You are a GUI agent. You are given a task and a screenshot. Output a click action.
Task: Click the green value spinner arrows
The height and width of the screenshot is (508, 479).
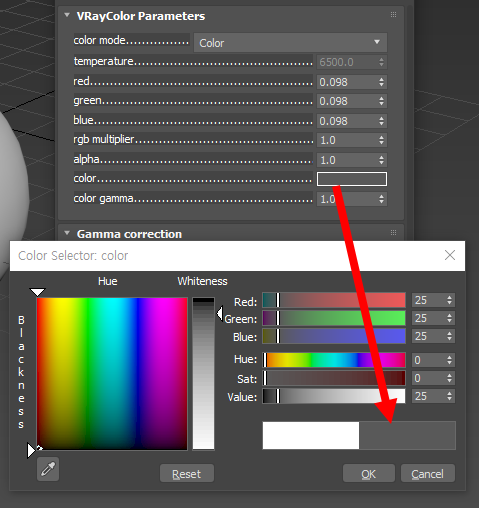tap(381, 101)
